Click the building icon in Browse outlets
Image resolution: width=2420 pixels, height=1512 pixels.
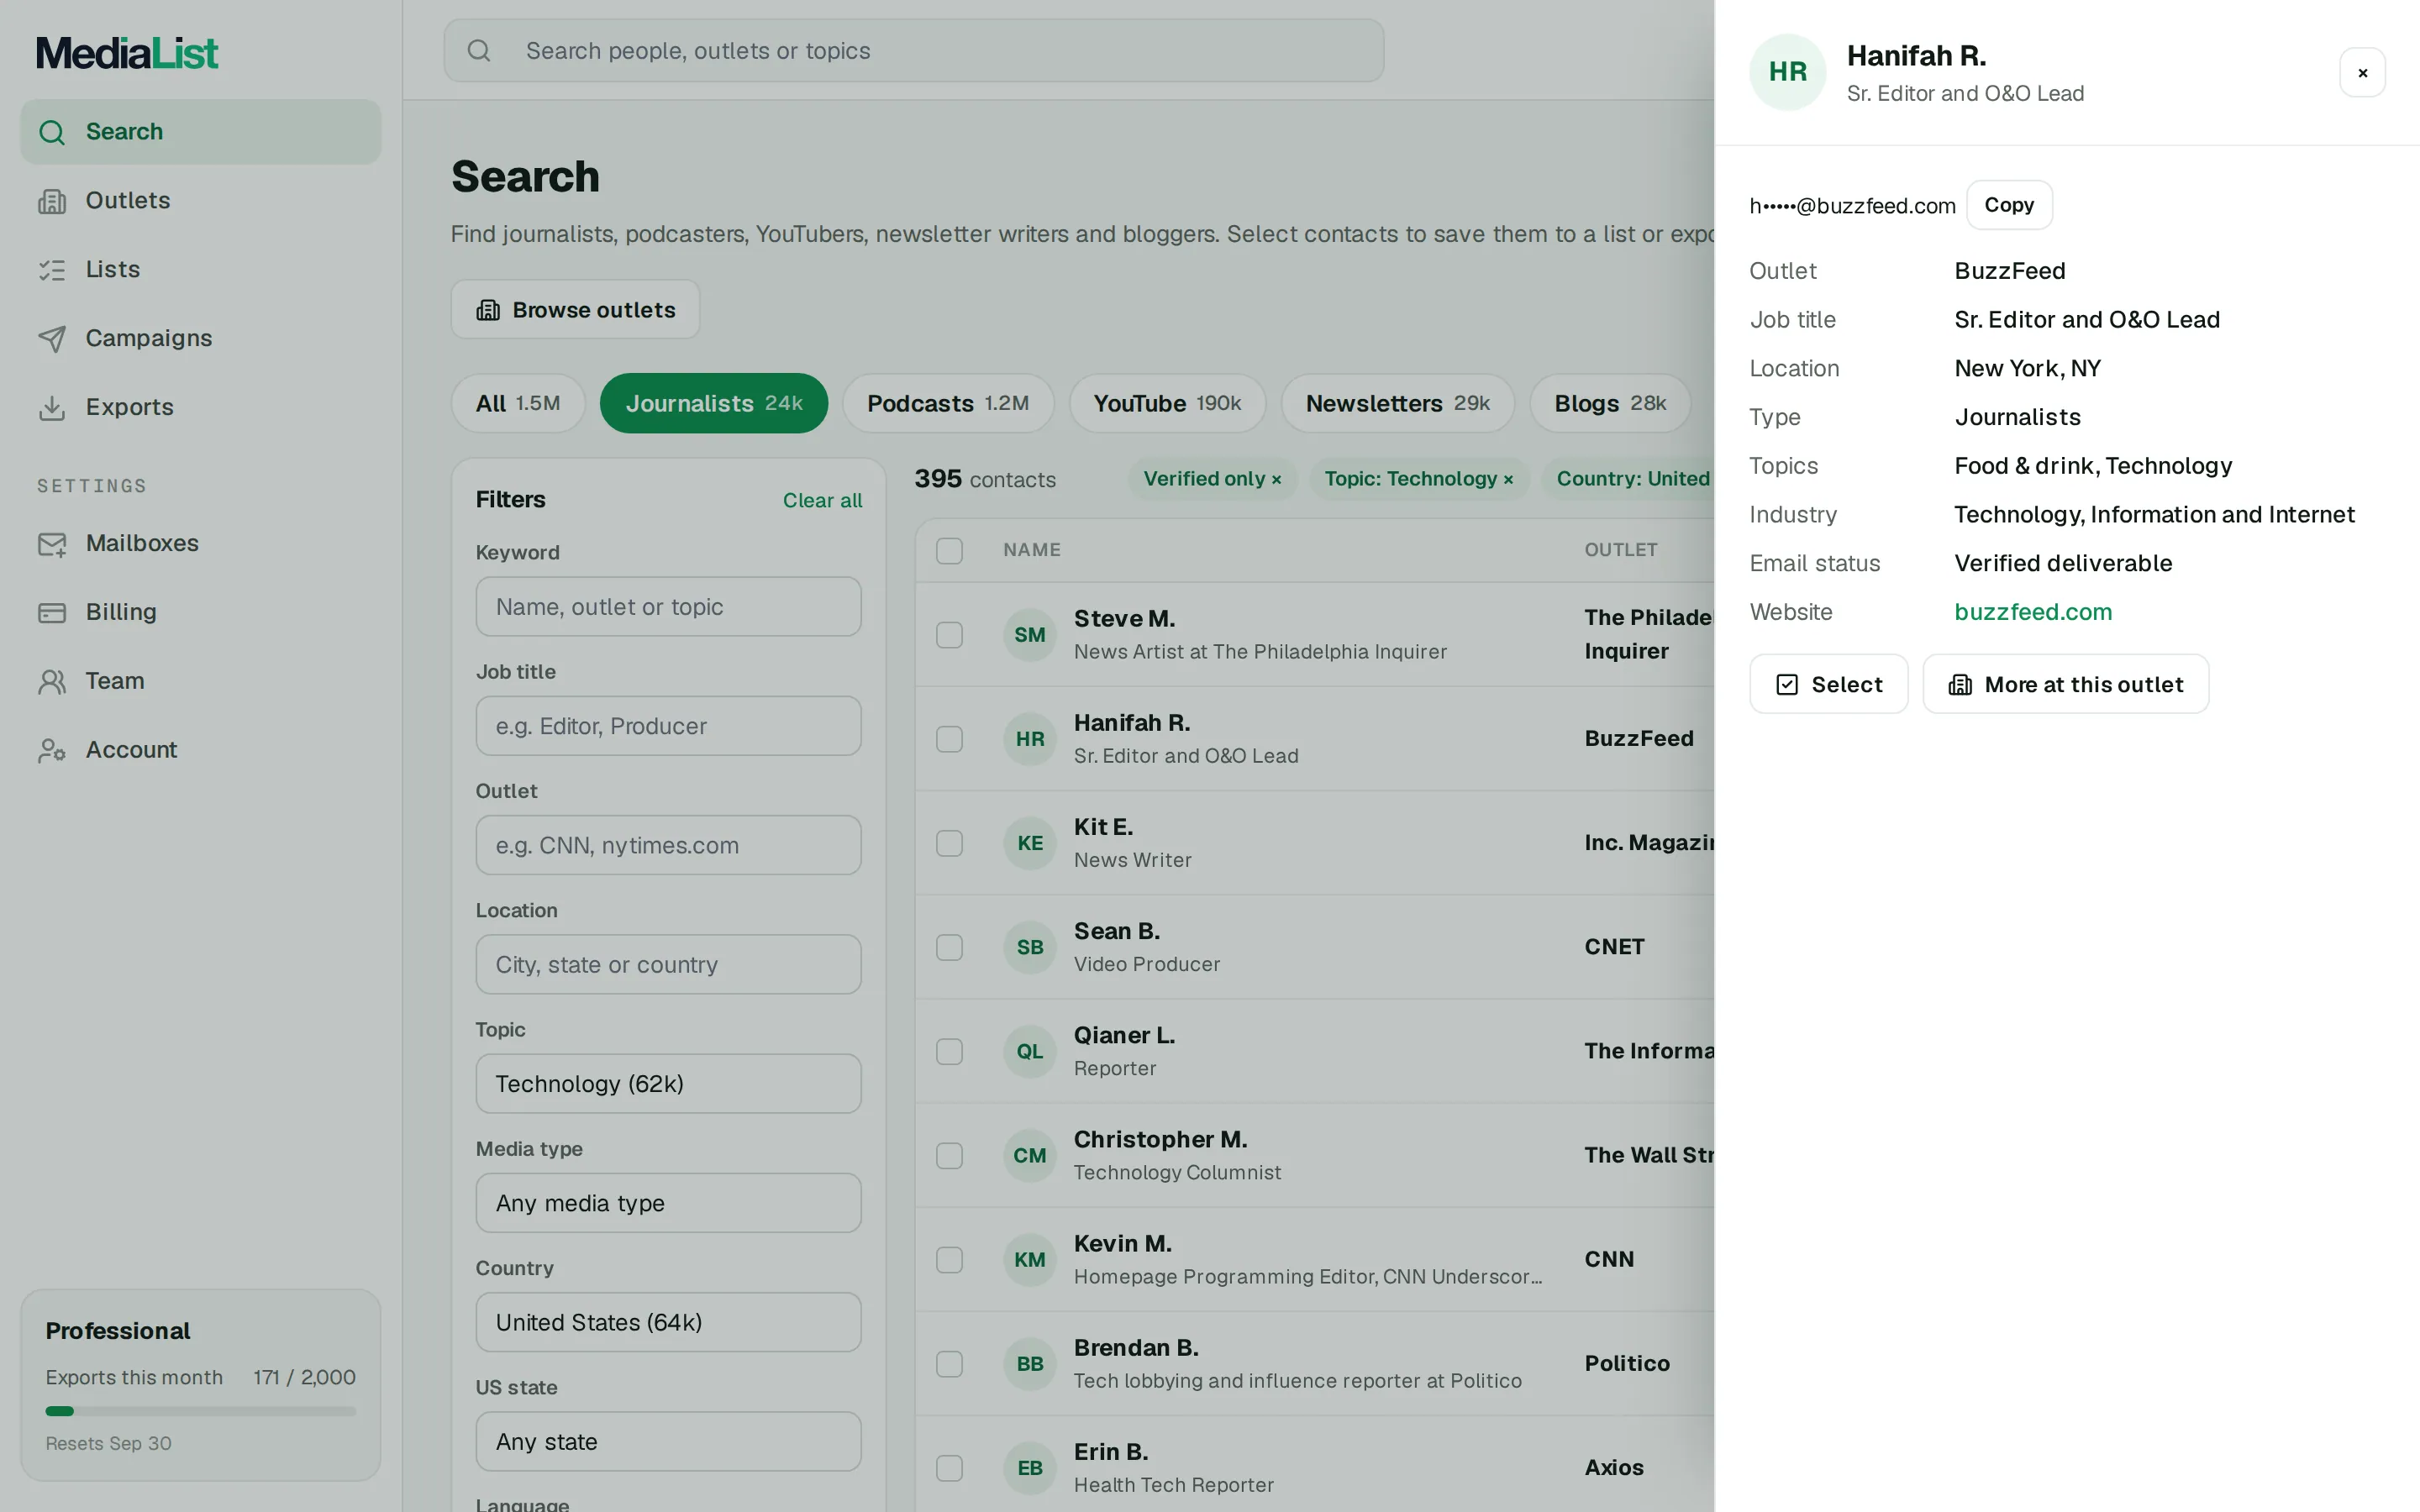pyautogui.click(x=488, y=310)
